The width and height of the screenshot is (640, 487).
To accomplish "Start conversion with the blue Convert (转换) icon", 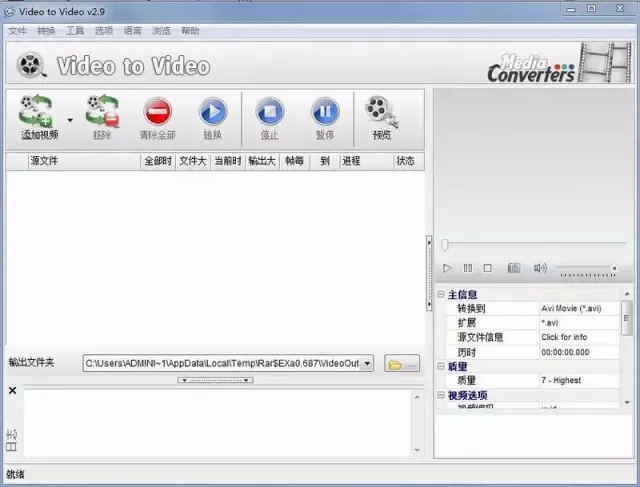I will coord(213,111).
